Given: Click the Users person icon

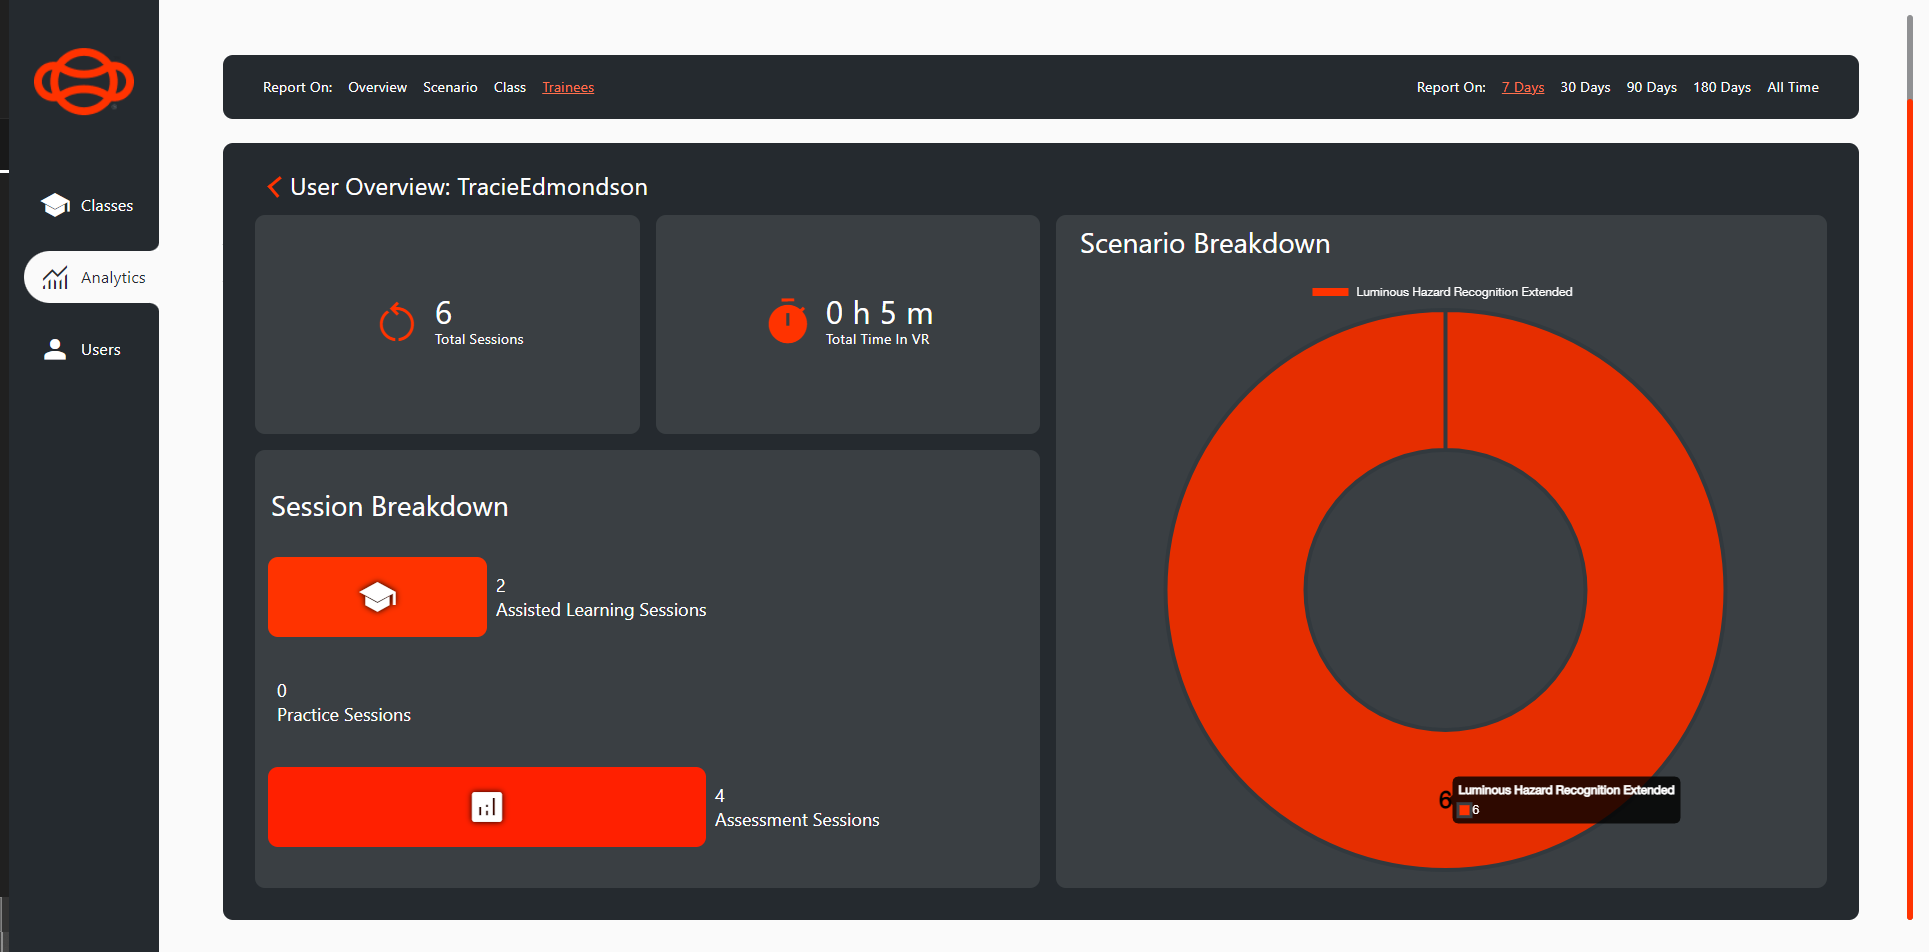Looking at the screenshot, I should [55, 349].
